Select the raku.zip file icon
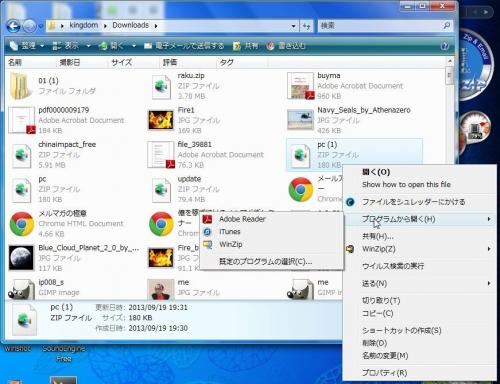This screenshot has height=384, width=500. pyautogui.click(x=161, y=87)
